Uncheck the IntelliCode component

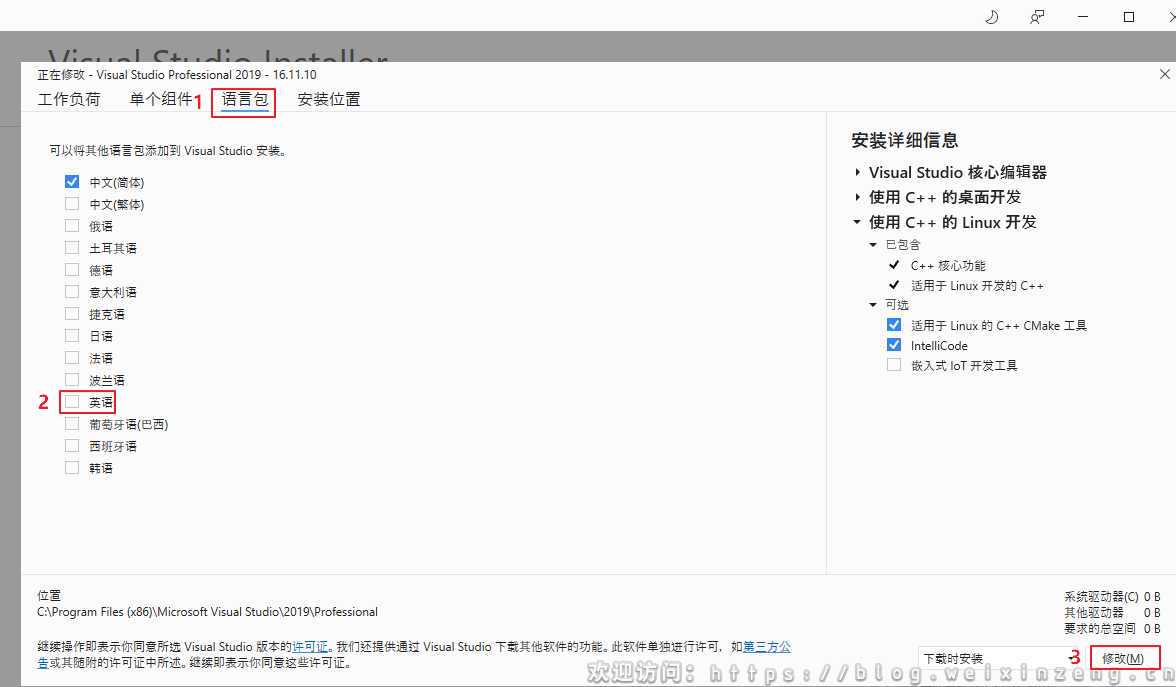click(893, 345)
